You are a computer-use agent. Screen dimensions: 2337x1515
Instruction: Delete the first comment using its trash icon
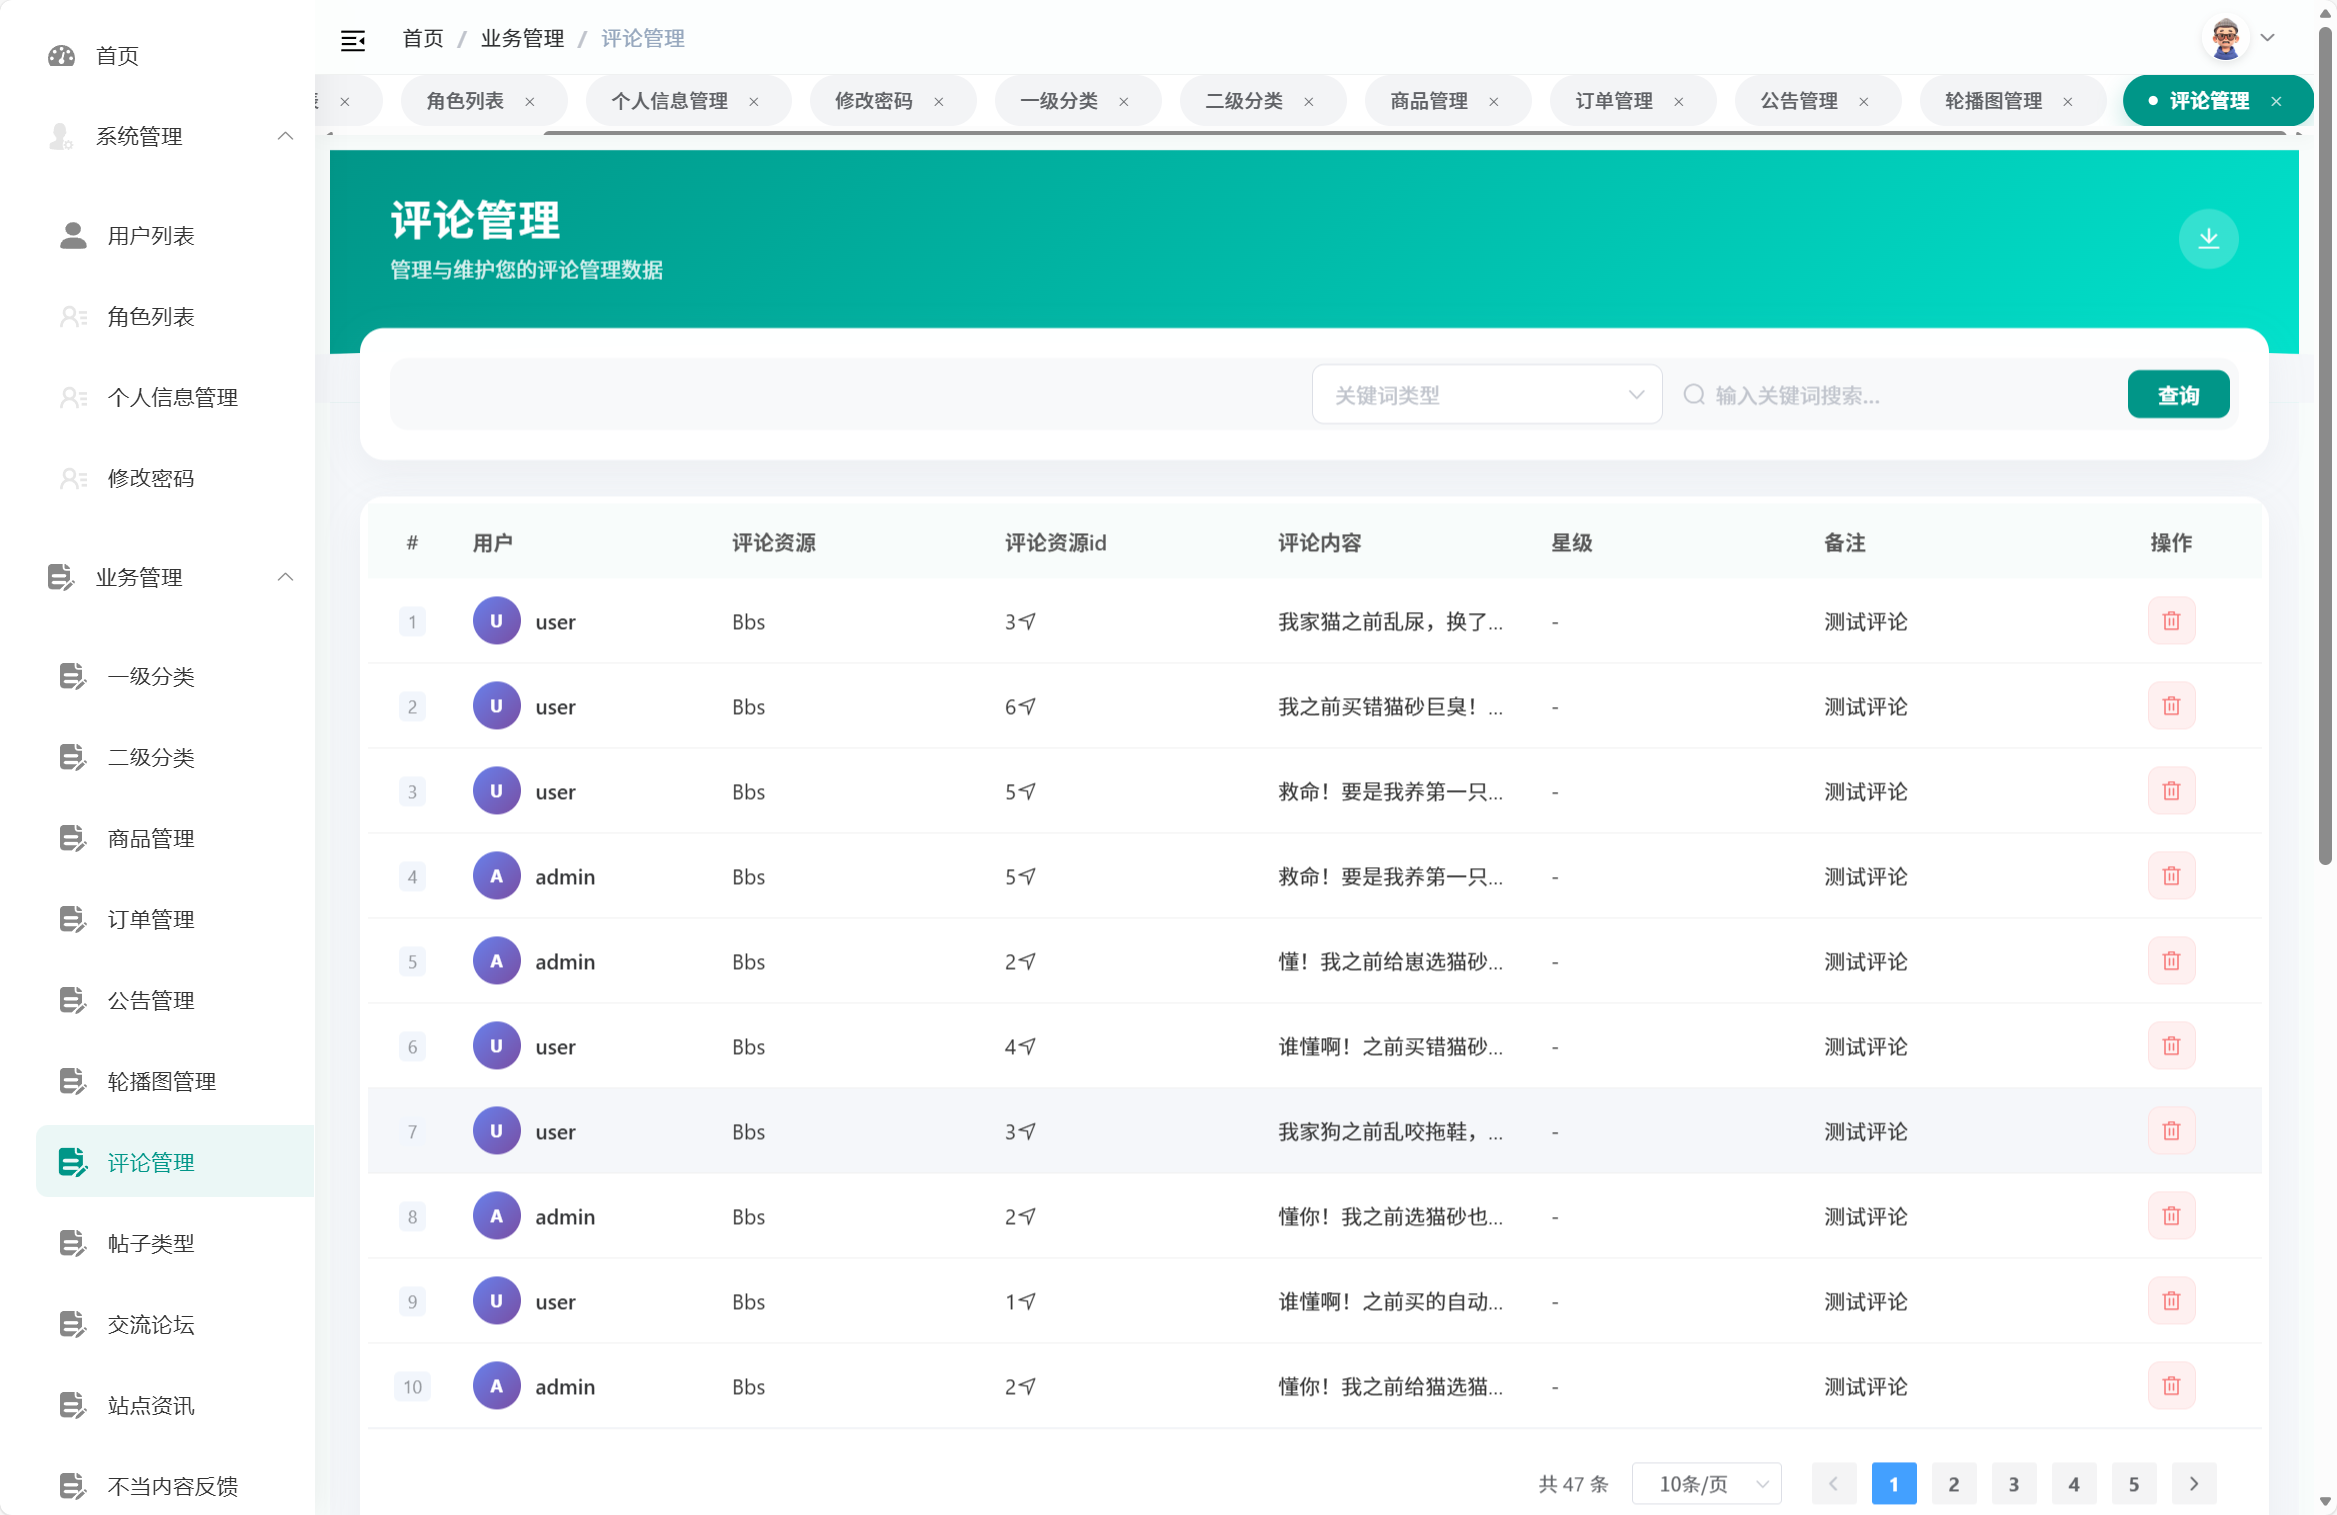click(x=2171, y=620)
